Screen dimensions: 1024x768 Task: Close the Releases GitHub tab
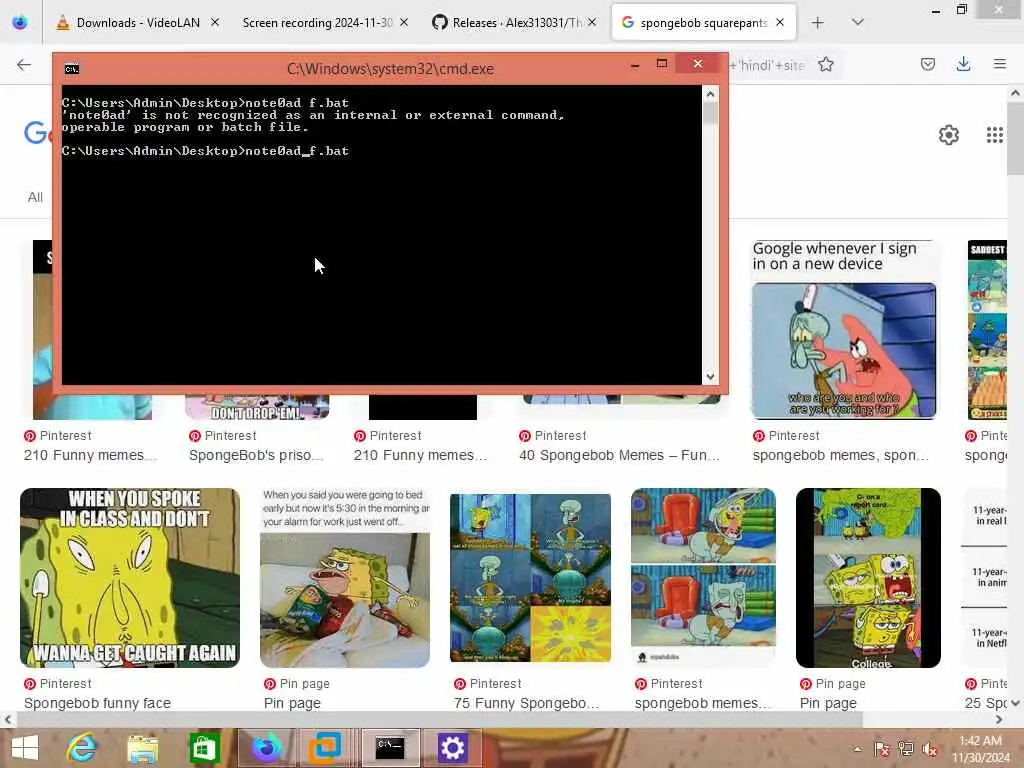(x=592, y=23)
